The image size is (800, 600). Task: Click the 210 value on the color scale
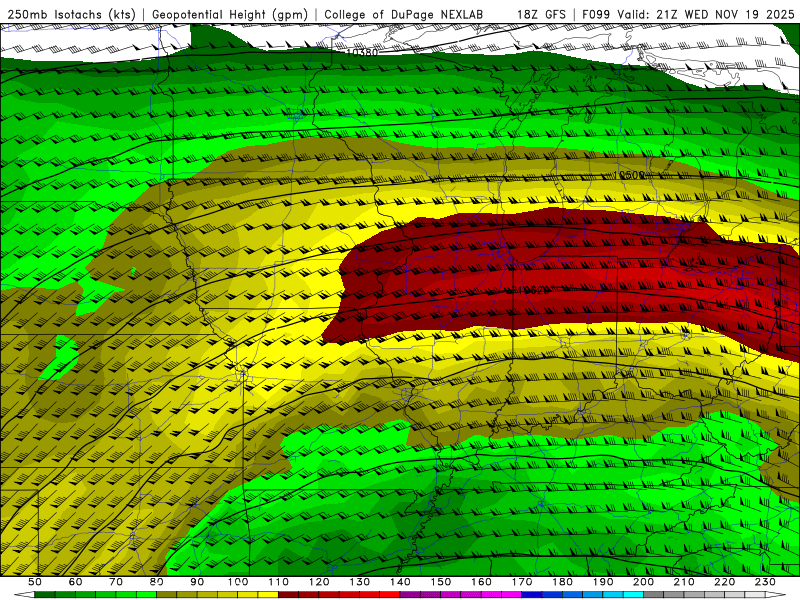click(684, 582)
